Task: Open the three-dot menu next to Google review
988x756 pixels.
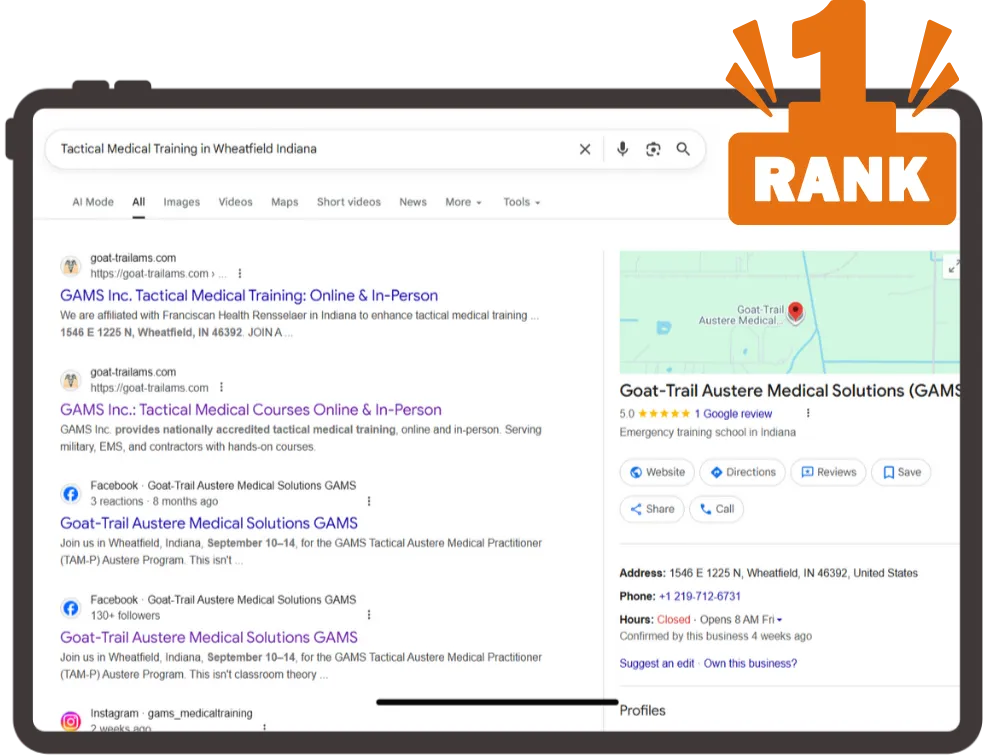Action: pos(808,413)
